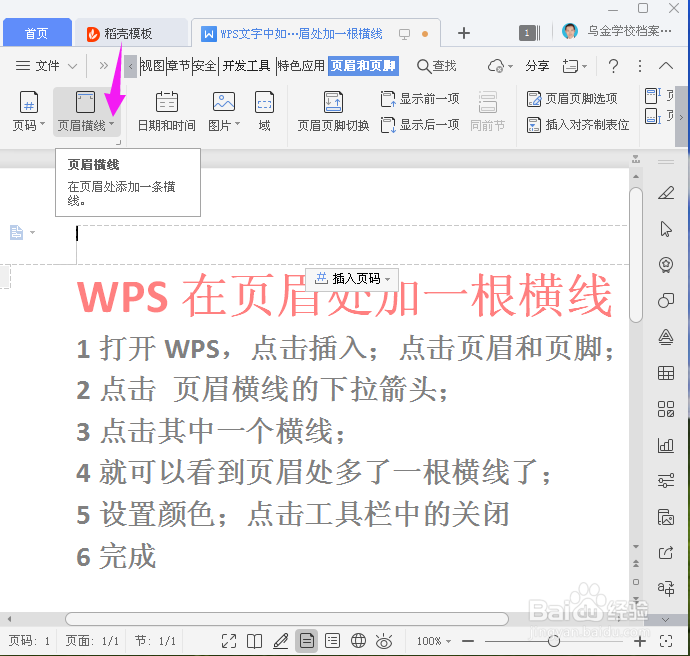Switch to web layout globe view
Viewport: 690px width, 656px height.
click(358, 641)
